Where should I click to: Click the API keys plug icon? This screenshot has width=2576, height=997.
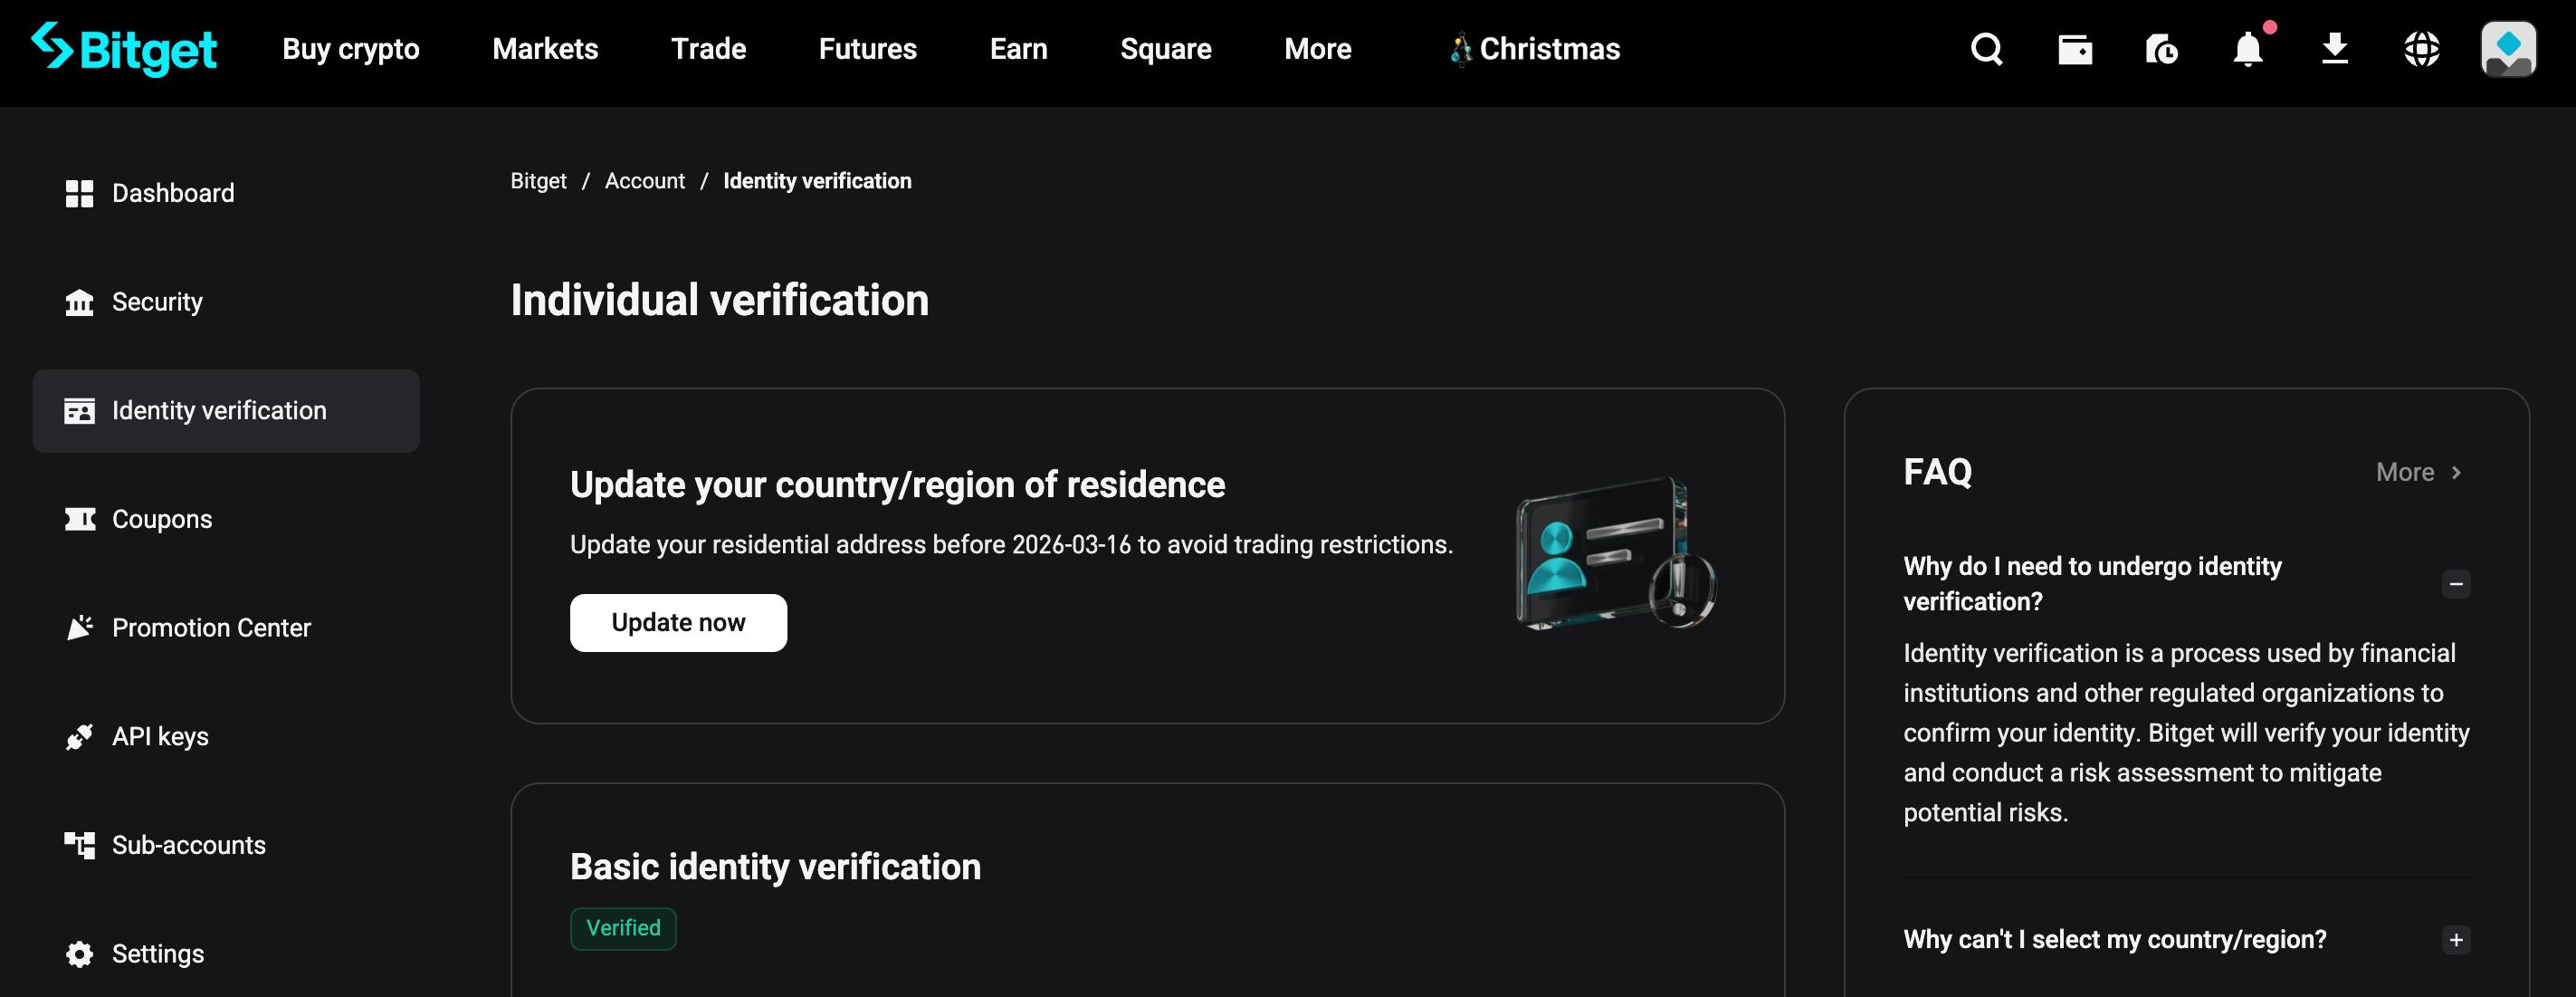tap(79, 736)
